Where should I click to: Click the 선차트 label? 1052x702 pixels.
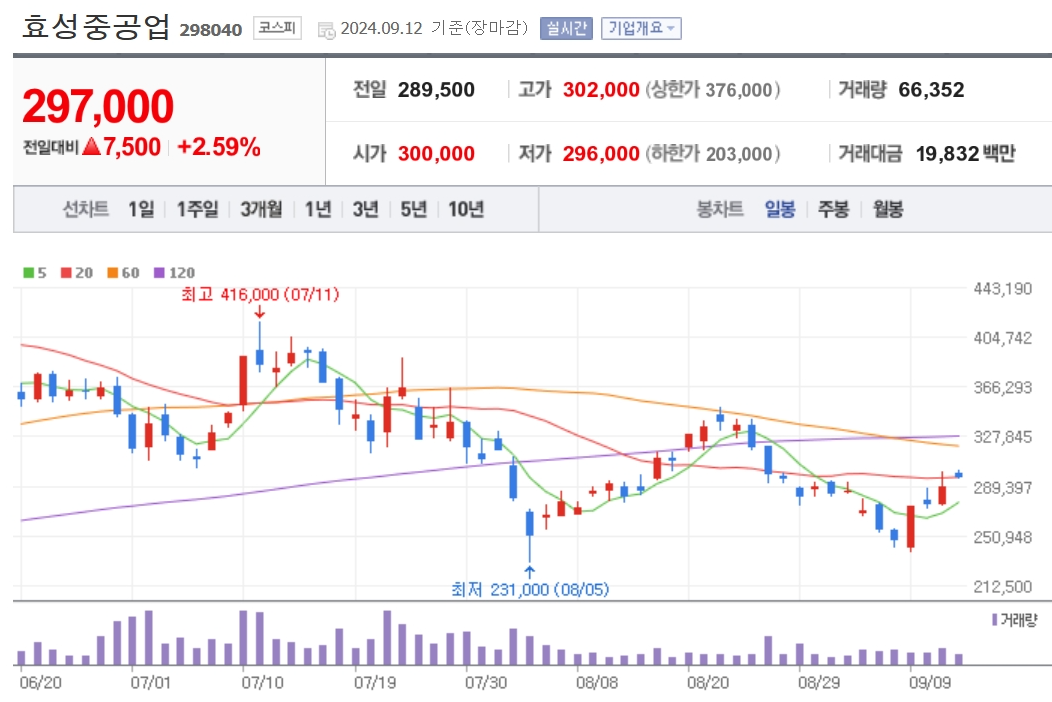coord(86,209)
